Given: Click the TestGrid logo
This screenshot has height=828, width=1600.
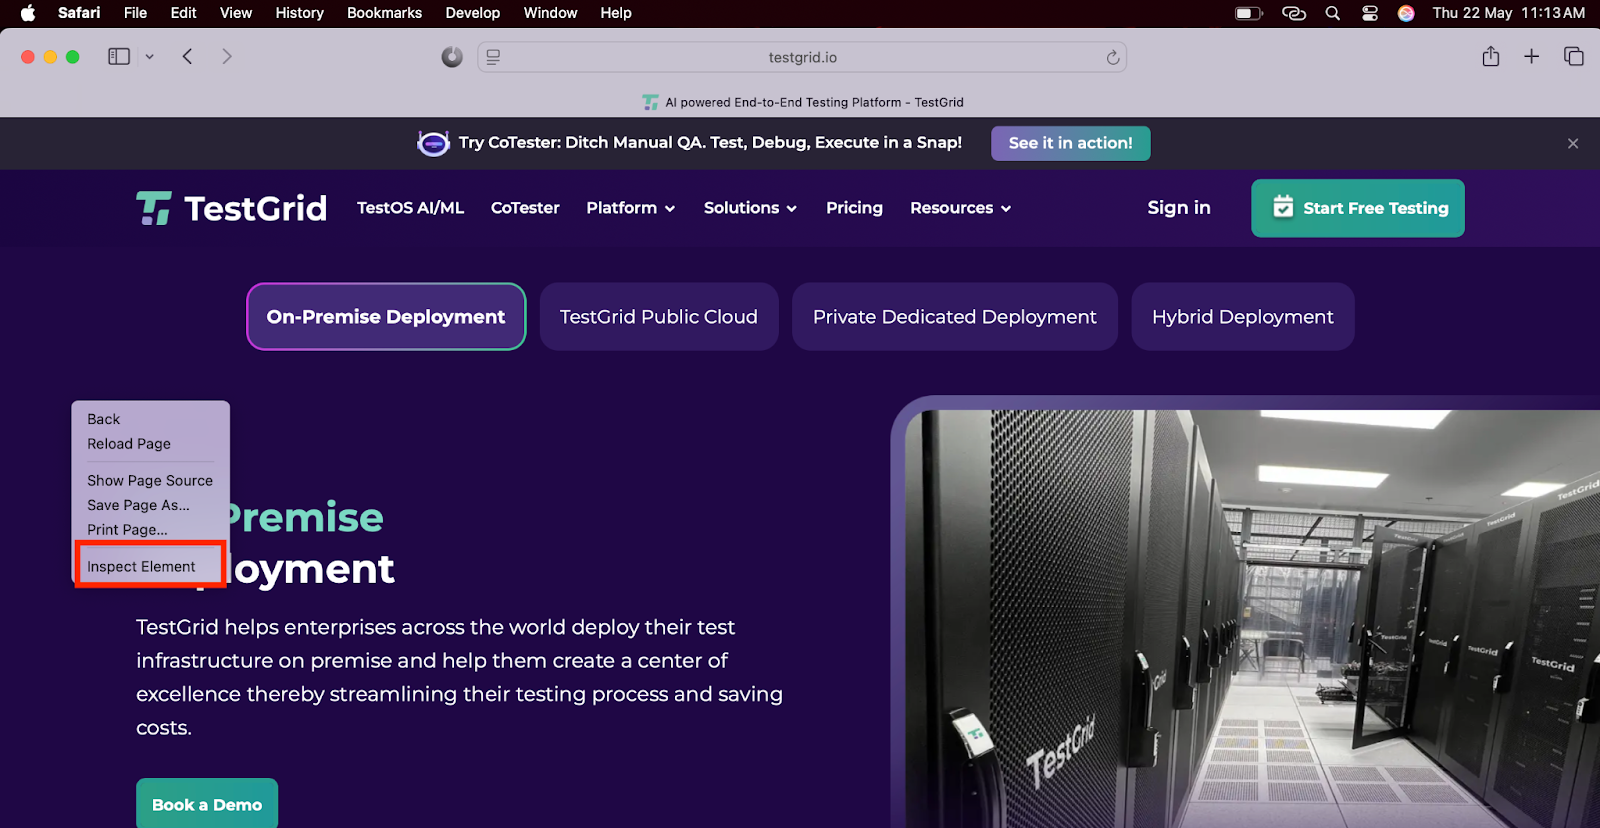Looking at the screenshot, I should (231, 208).
